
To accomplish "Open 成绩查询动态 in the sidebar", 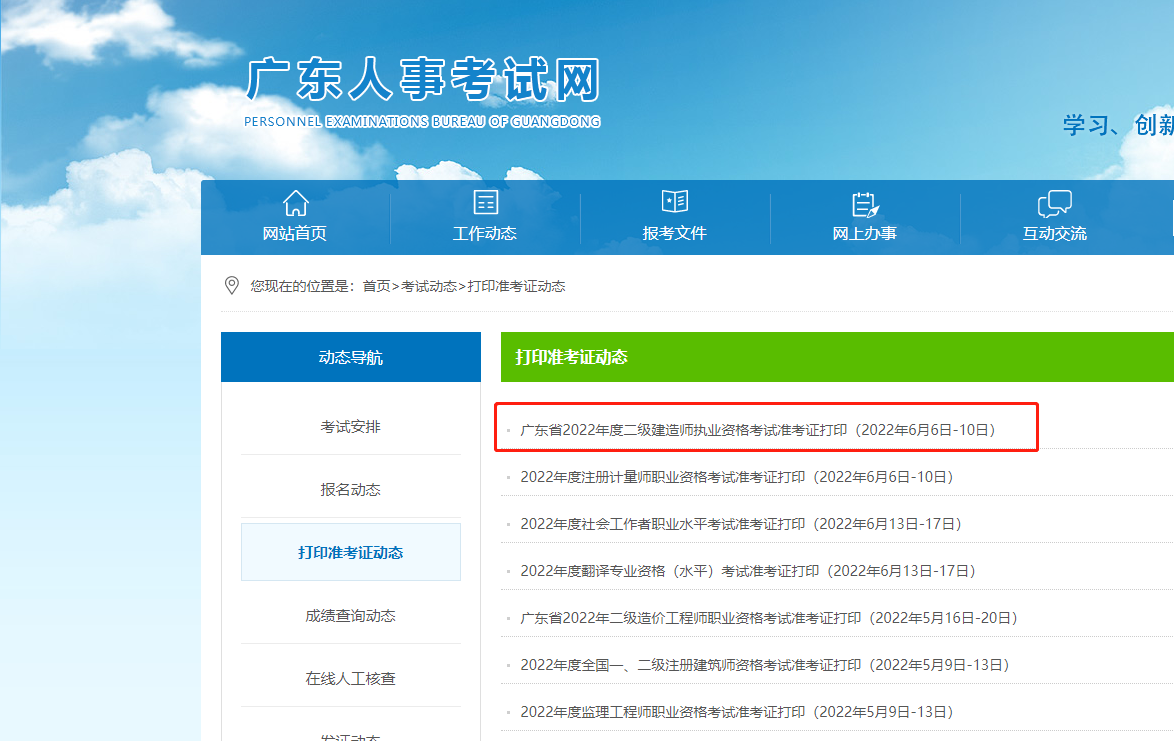I will pos(350,616).
